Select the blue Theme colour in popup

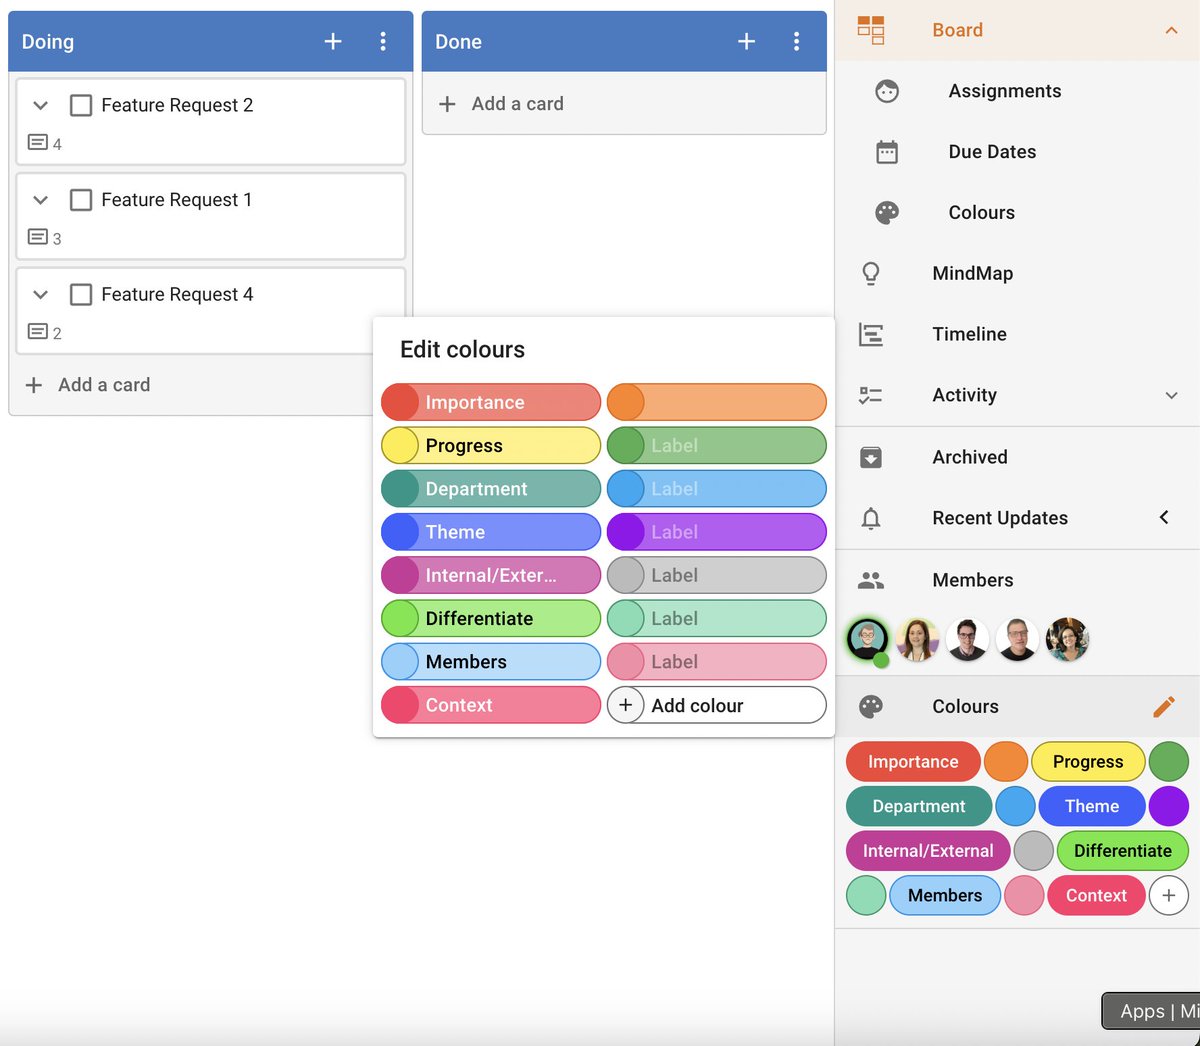click(491, 532)
